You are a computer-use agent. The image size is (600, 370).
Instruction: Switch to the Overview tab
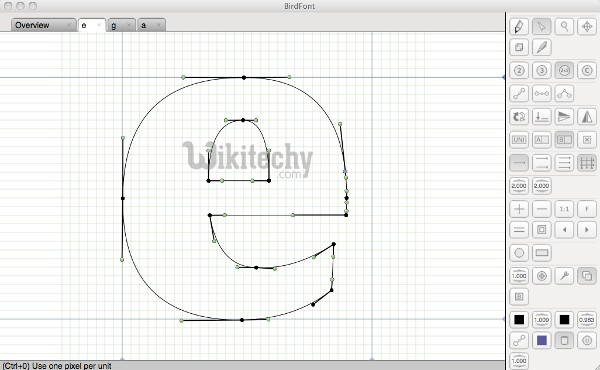(x=43, y=25)
